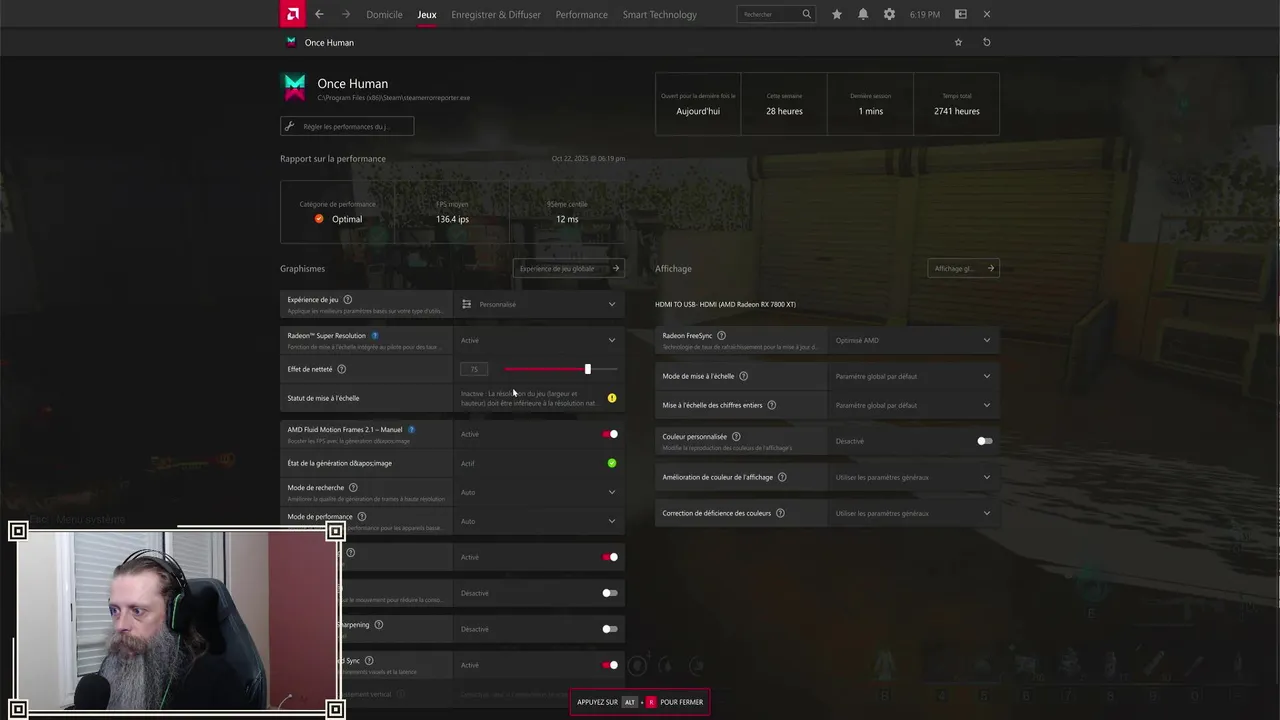Screen dimensions: 1280x720
Task: Click the sharpness effect slider handle
Action: coord(588,369)
